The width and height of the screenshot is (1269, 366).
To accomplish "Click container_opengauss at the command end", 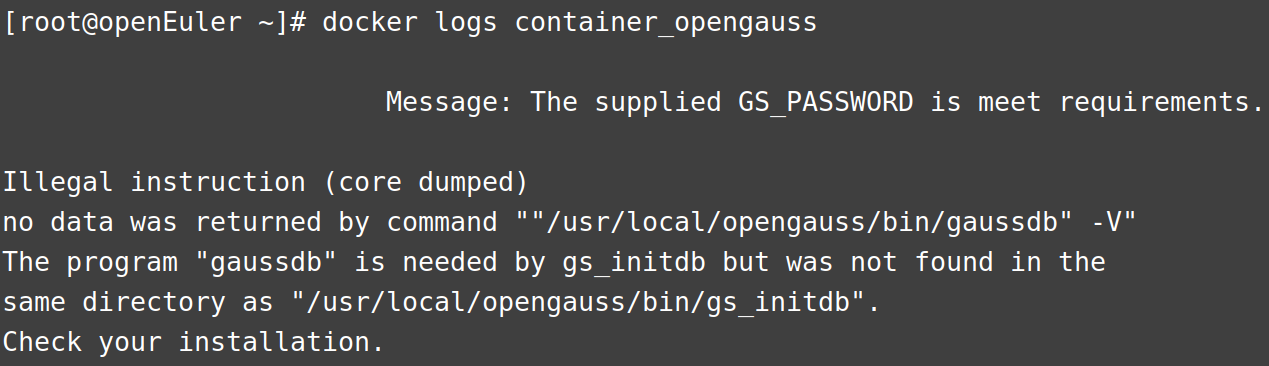I will click(x=666, y=22).
